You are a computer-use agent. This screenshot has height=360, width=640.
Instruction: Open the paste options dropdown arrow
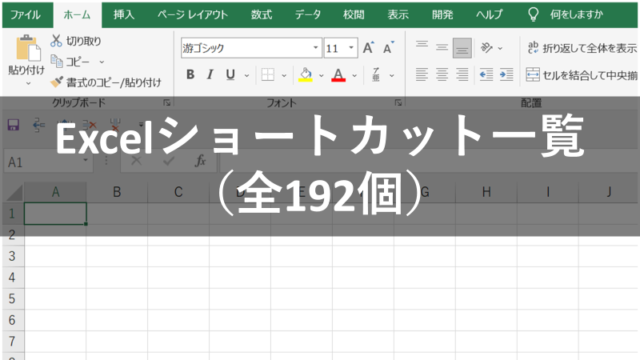click(28, 84)
